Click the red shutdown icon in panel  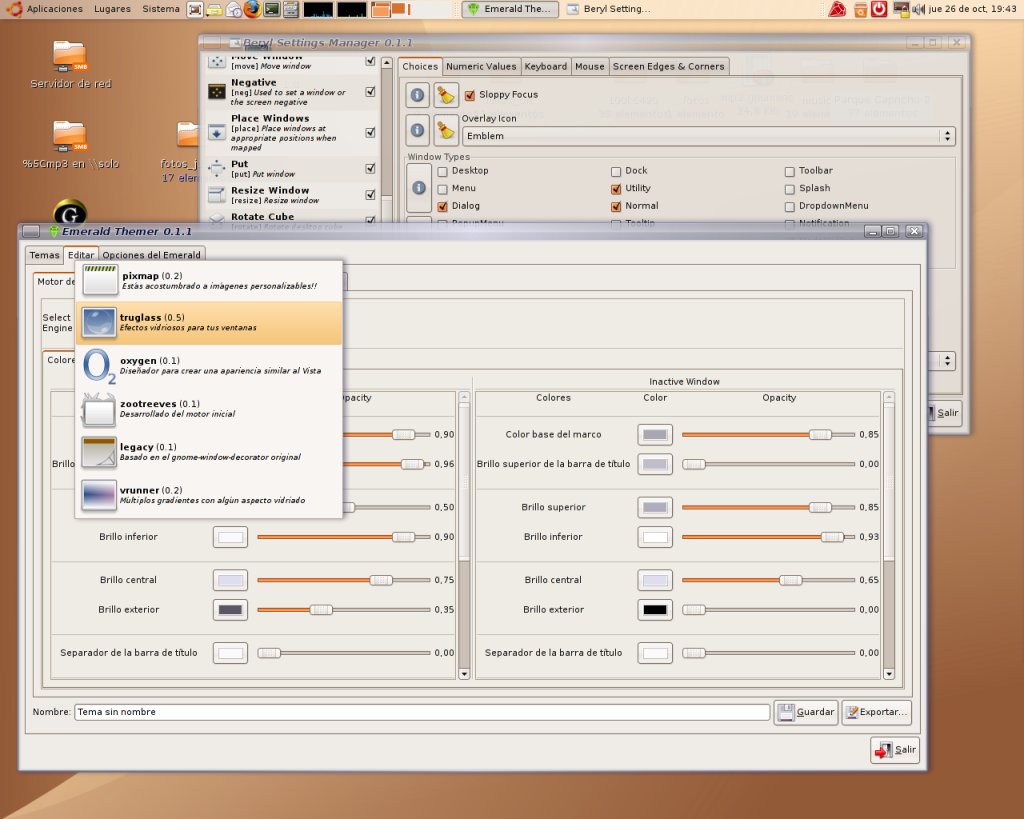[x=879, y=9]
